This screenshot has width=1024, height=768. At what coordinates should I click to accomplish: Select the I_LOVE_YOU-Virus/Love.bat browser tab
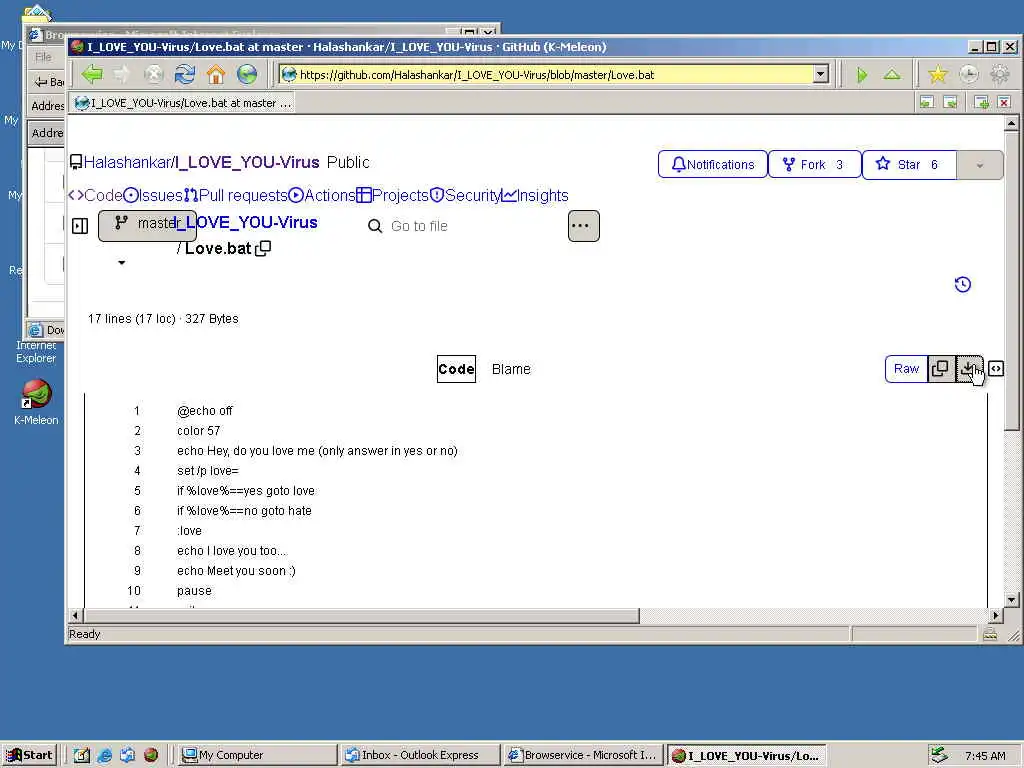click(x=183, y=103)
